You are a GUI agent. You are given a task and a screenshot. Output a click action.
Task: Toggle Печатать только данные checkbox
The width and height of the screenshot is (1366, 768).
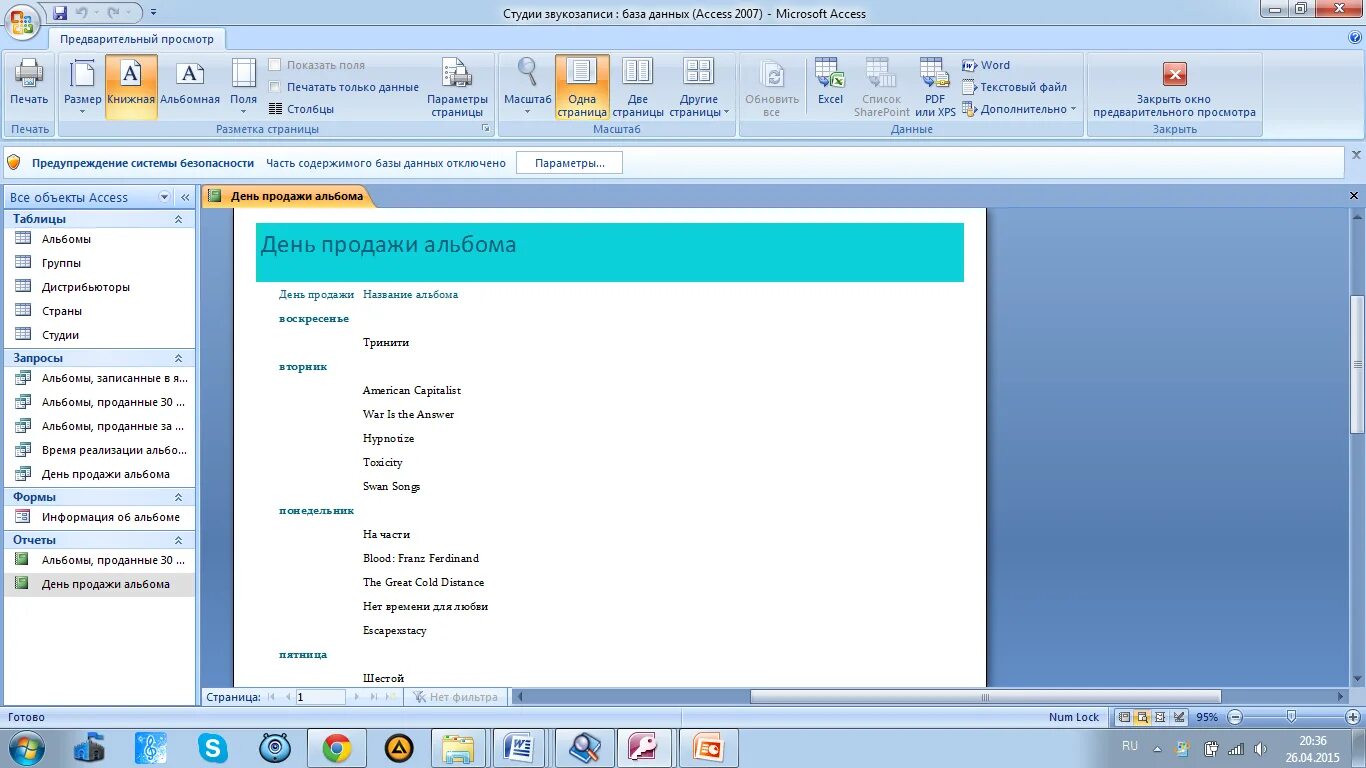click(x=275, y=87)
